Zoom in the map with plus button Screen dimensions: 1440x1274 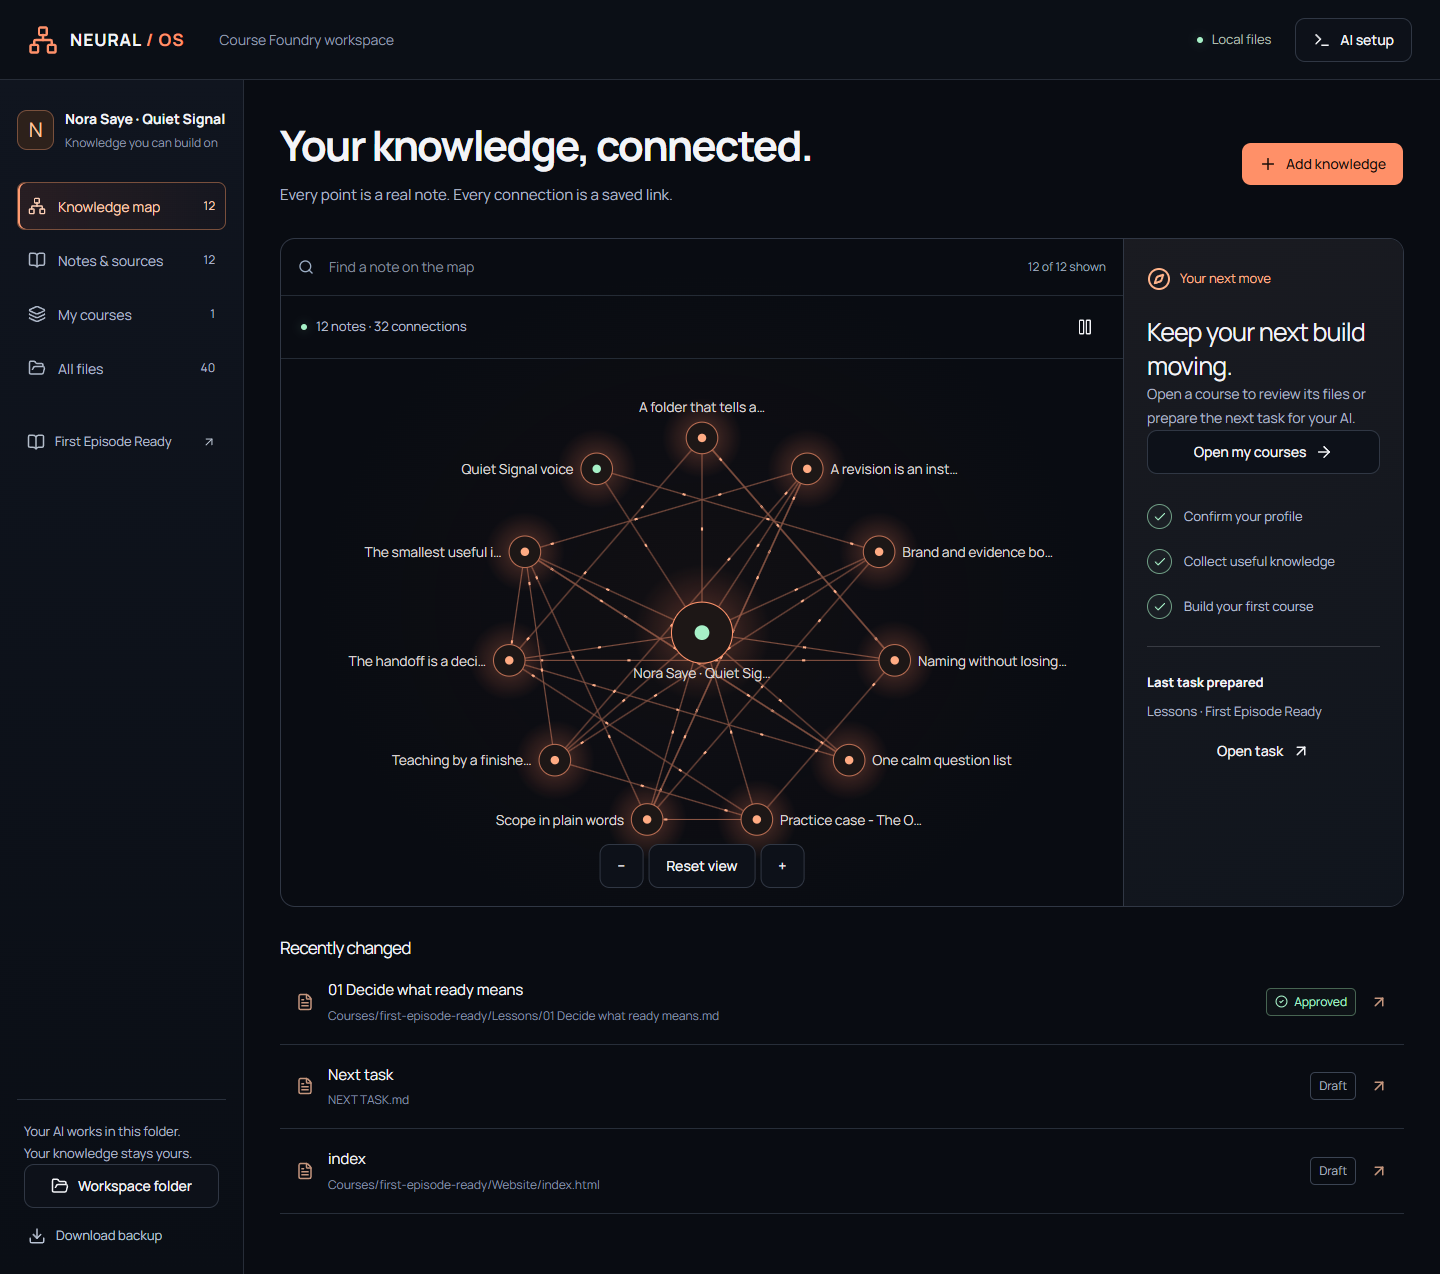(x=782, y=866)
